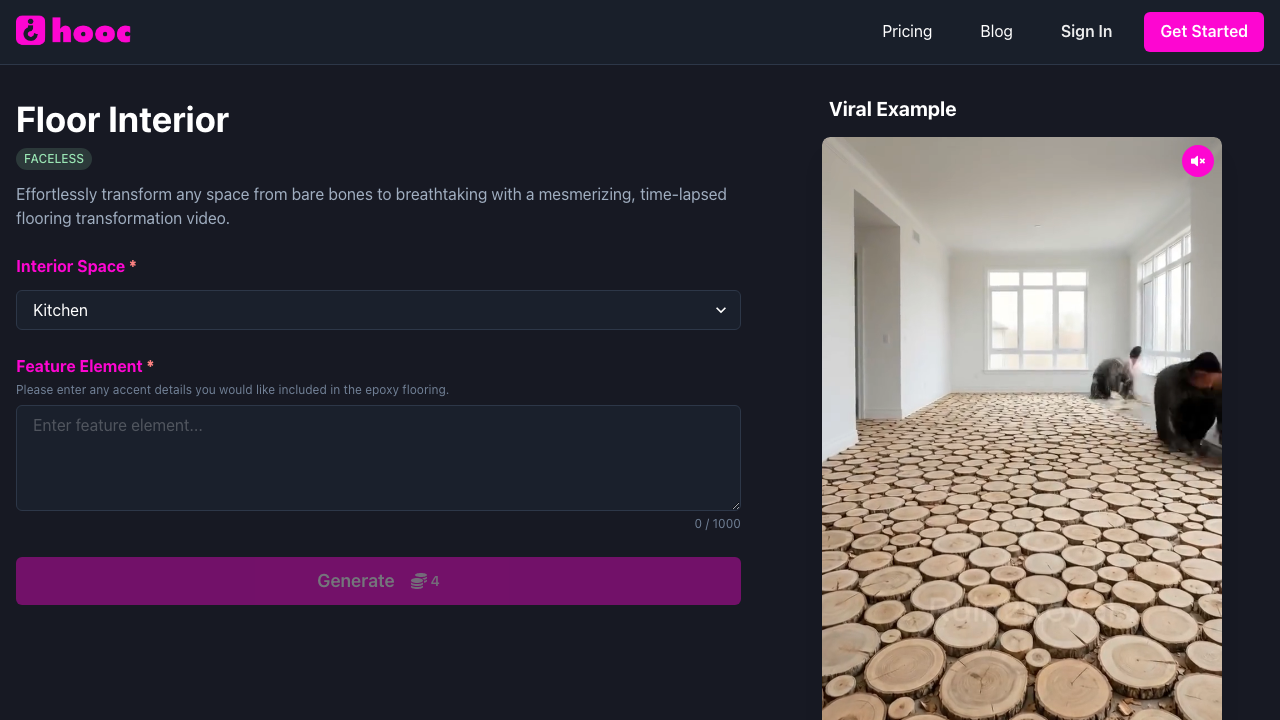Click the hooc wordmark text

(91, 32)
